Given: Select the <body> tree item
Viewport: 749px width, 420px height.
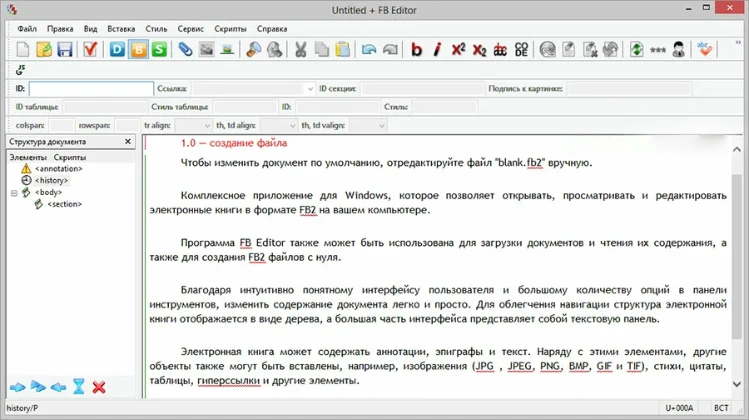Looking at the screenshot, I should click(x=48, y=192).
